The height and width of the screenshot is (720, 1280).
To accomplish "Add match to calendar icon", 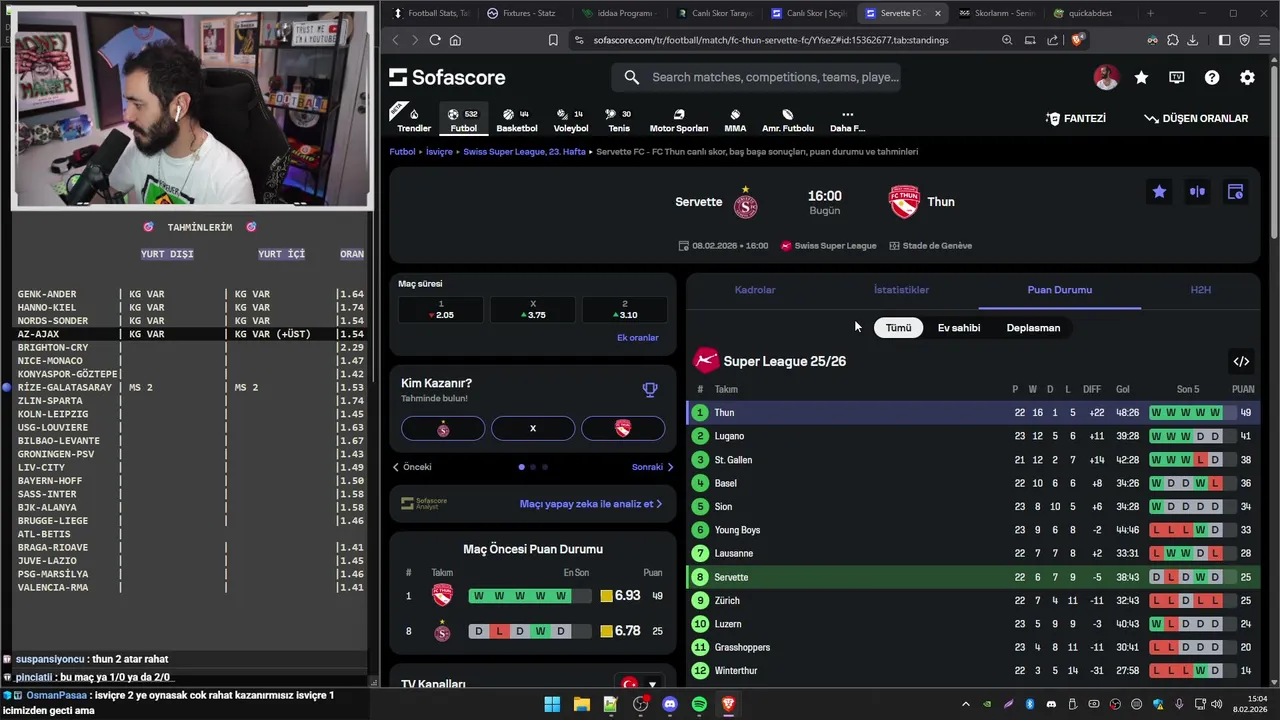I will tap(1235, 192).
